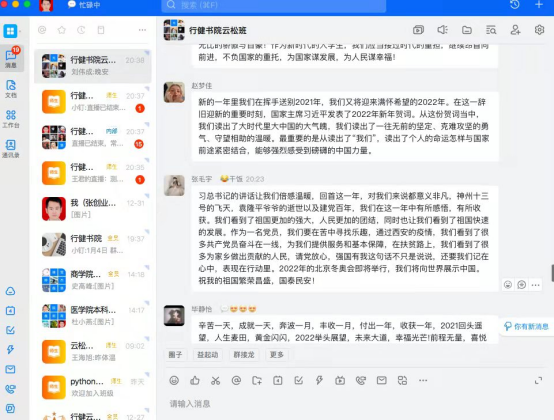Open the three-dots menu above chat list
Screen dimensions: 554x420
pos(142,30)
